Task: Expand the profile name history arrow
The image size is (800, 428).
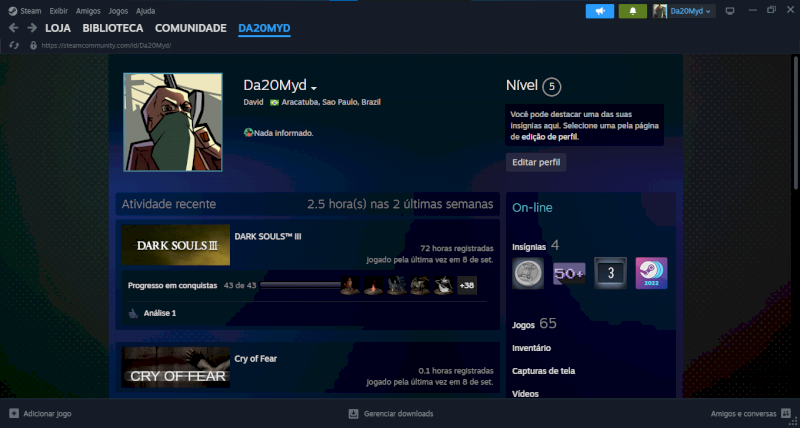Action: pyautogui.click(x=314, y=88)
